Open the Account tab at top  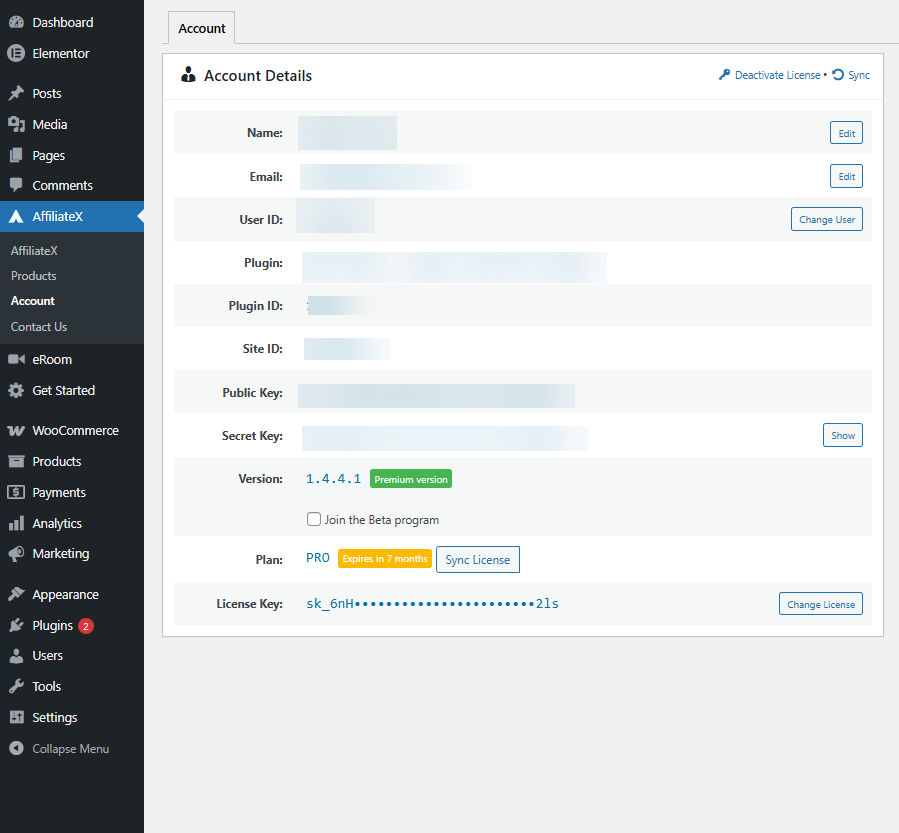tap(201, 28)
